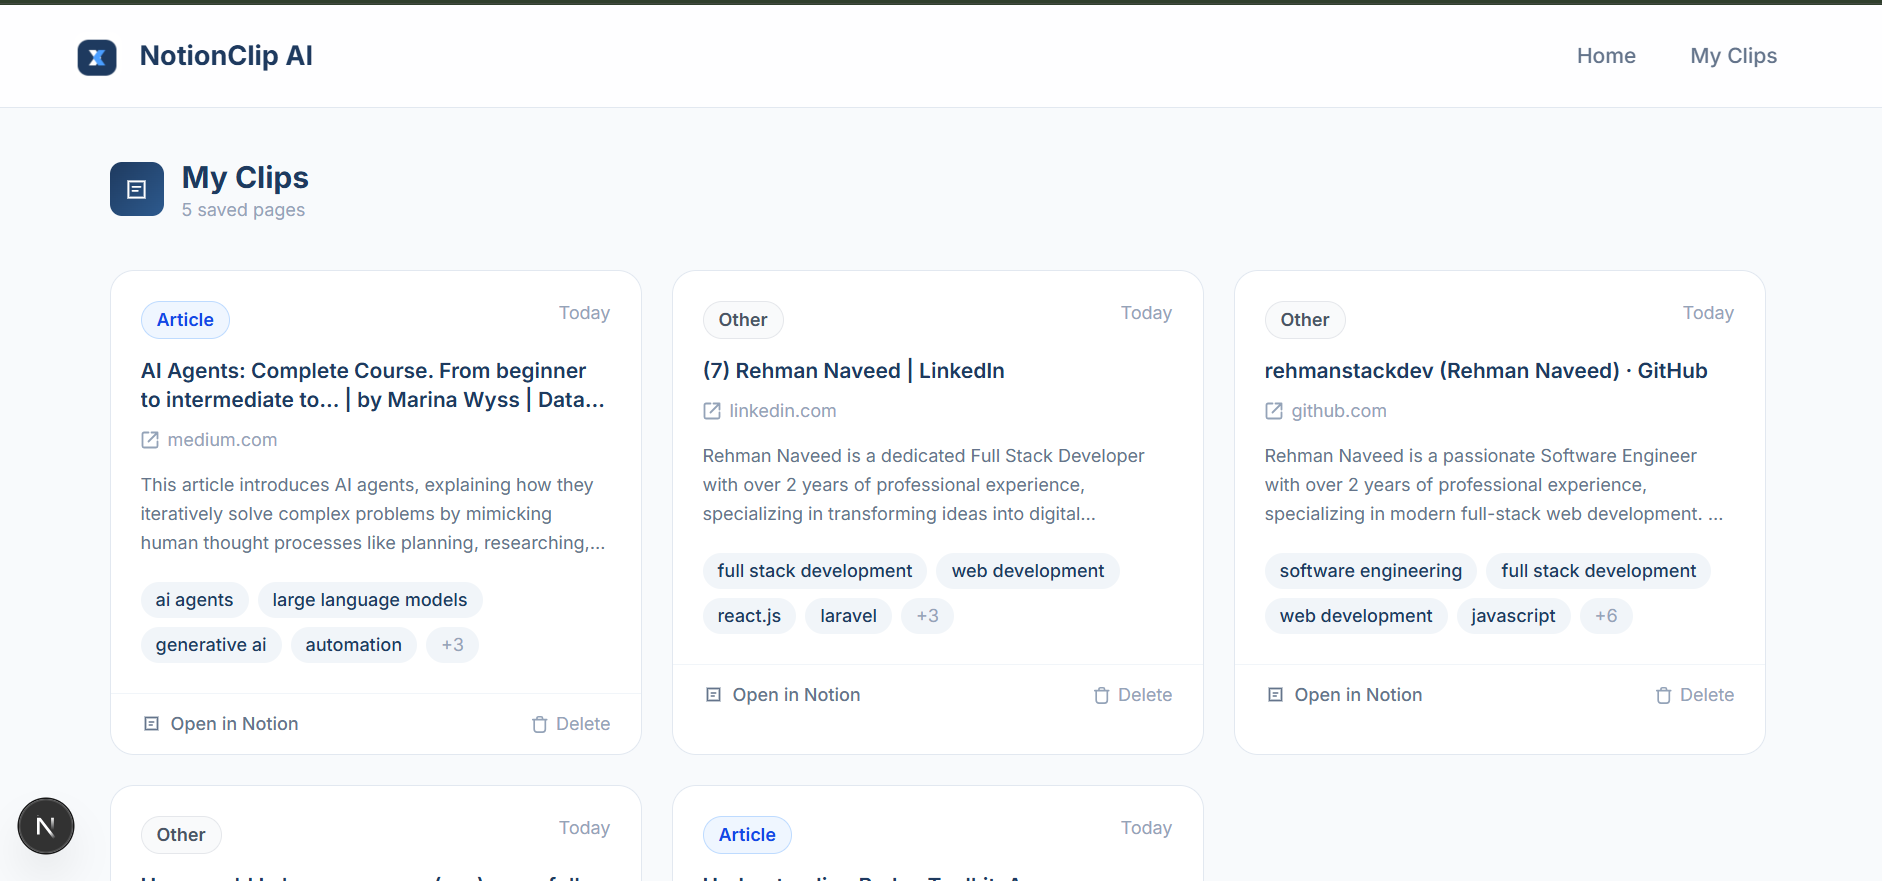This screenshot has height=881, width=1882.
Task: Click the Notion icon on the GitHub card
Action: [x=1276, y=695]
